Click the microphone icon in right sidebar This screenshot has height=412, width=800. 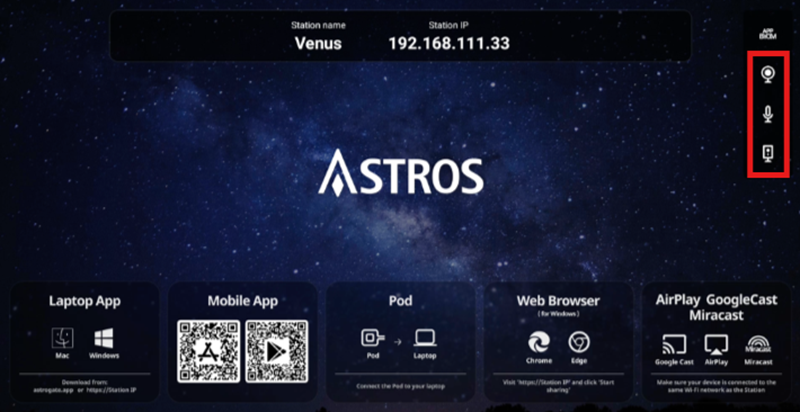[767, 113]
